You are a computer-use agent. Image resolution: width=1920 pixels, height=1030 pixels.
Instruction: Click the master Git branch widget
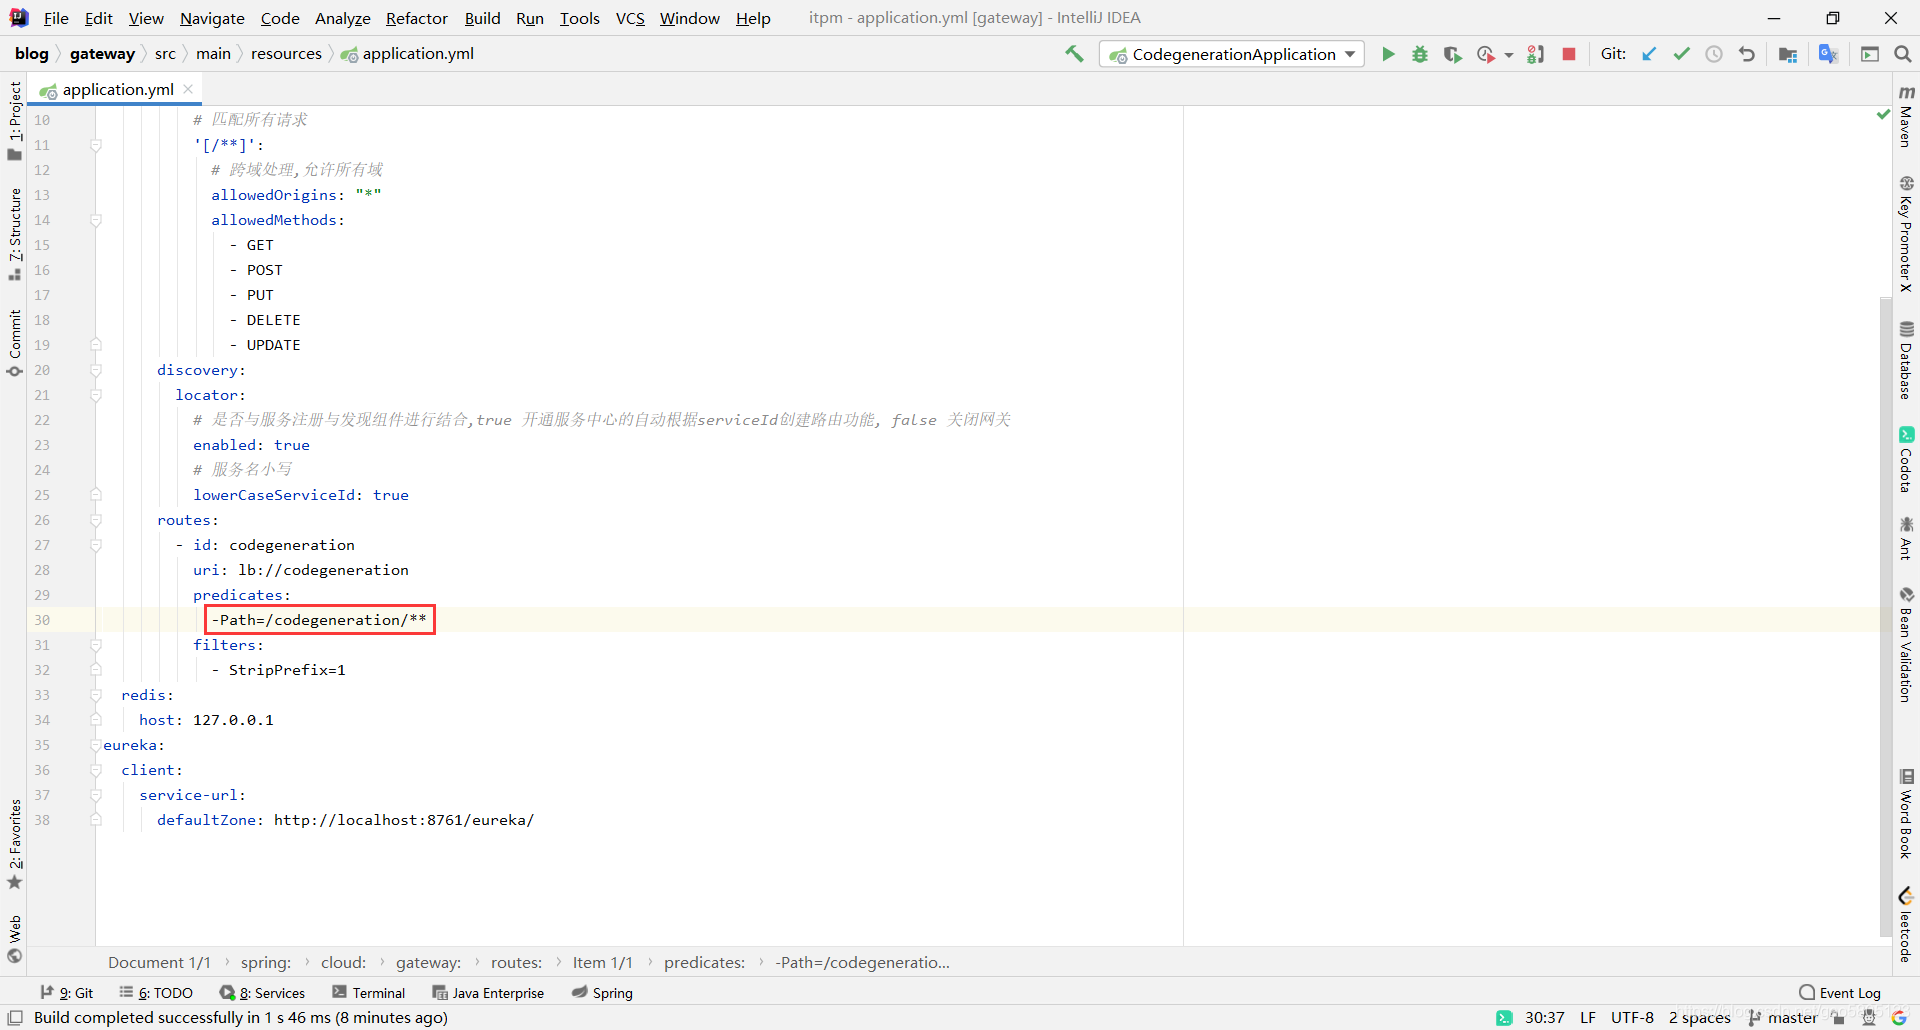point(1783,1018)
